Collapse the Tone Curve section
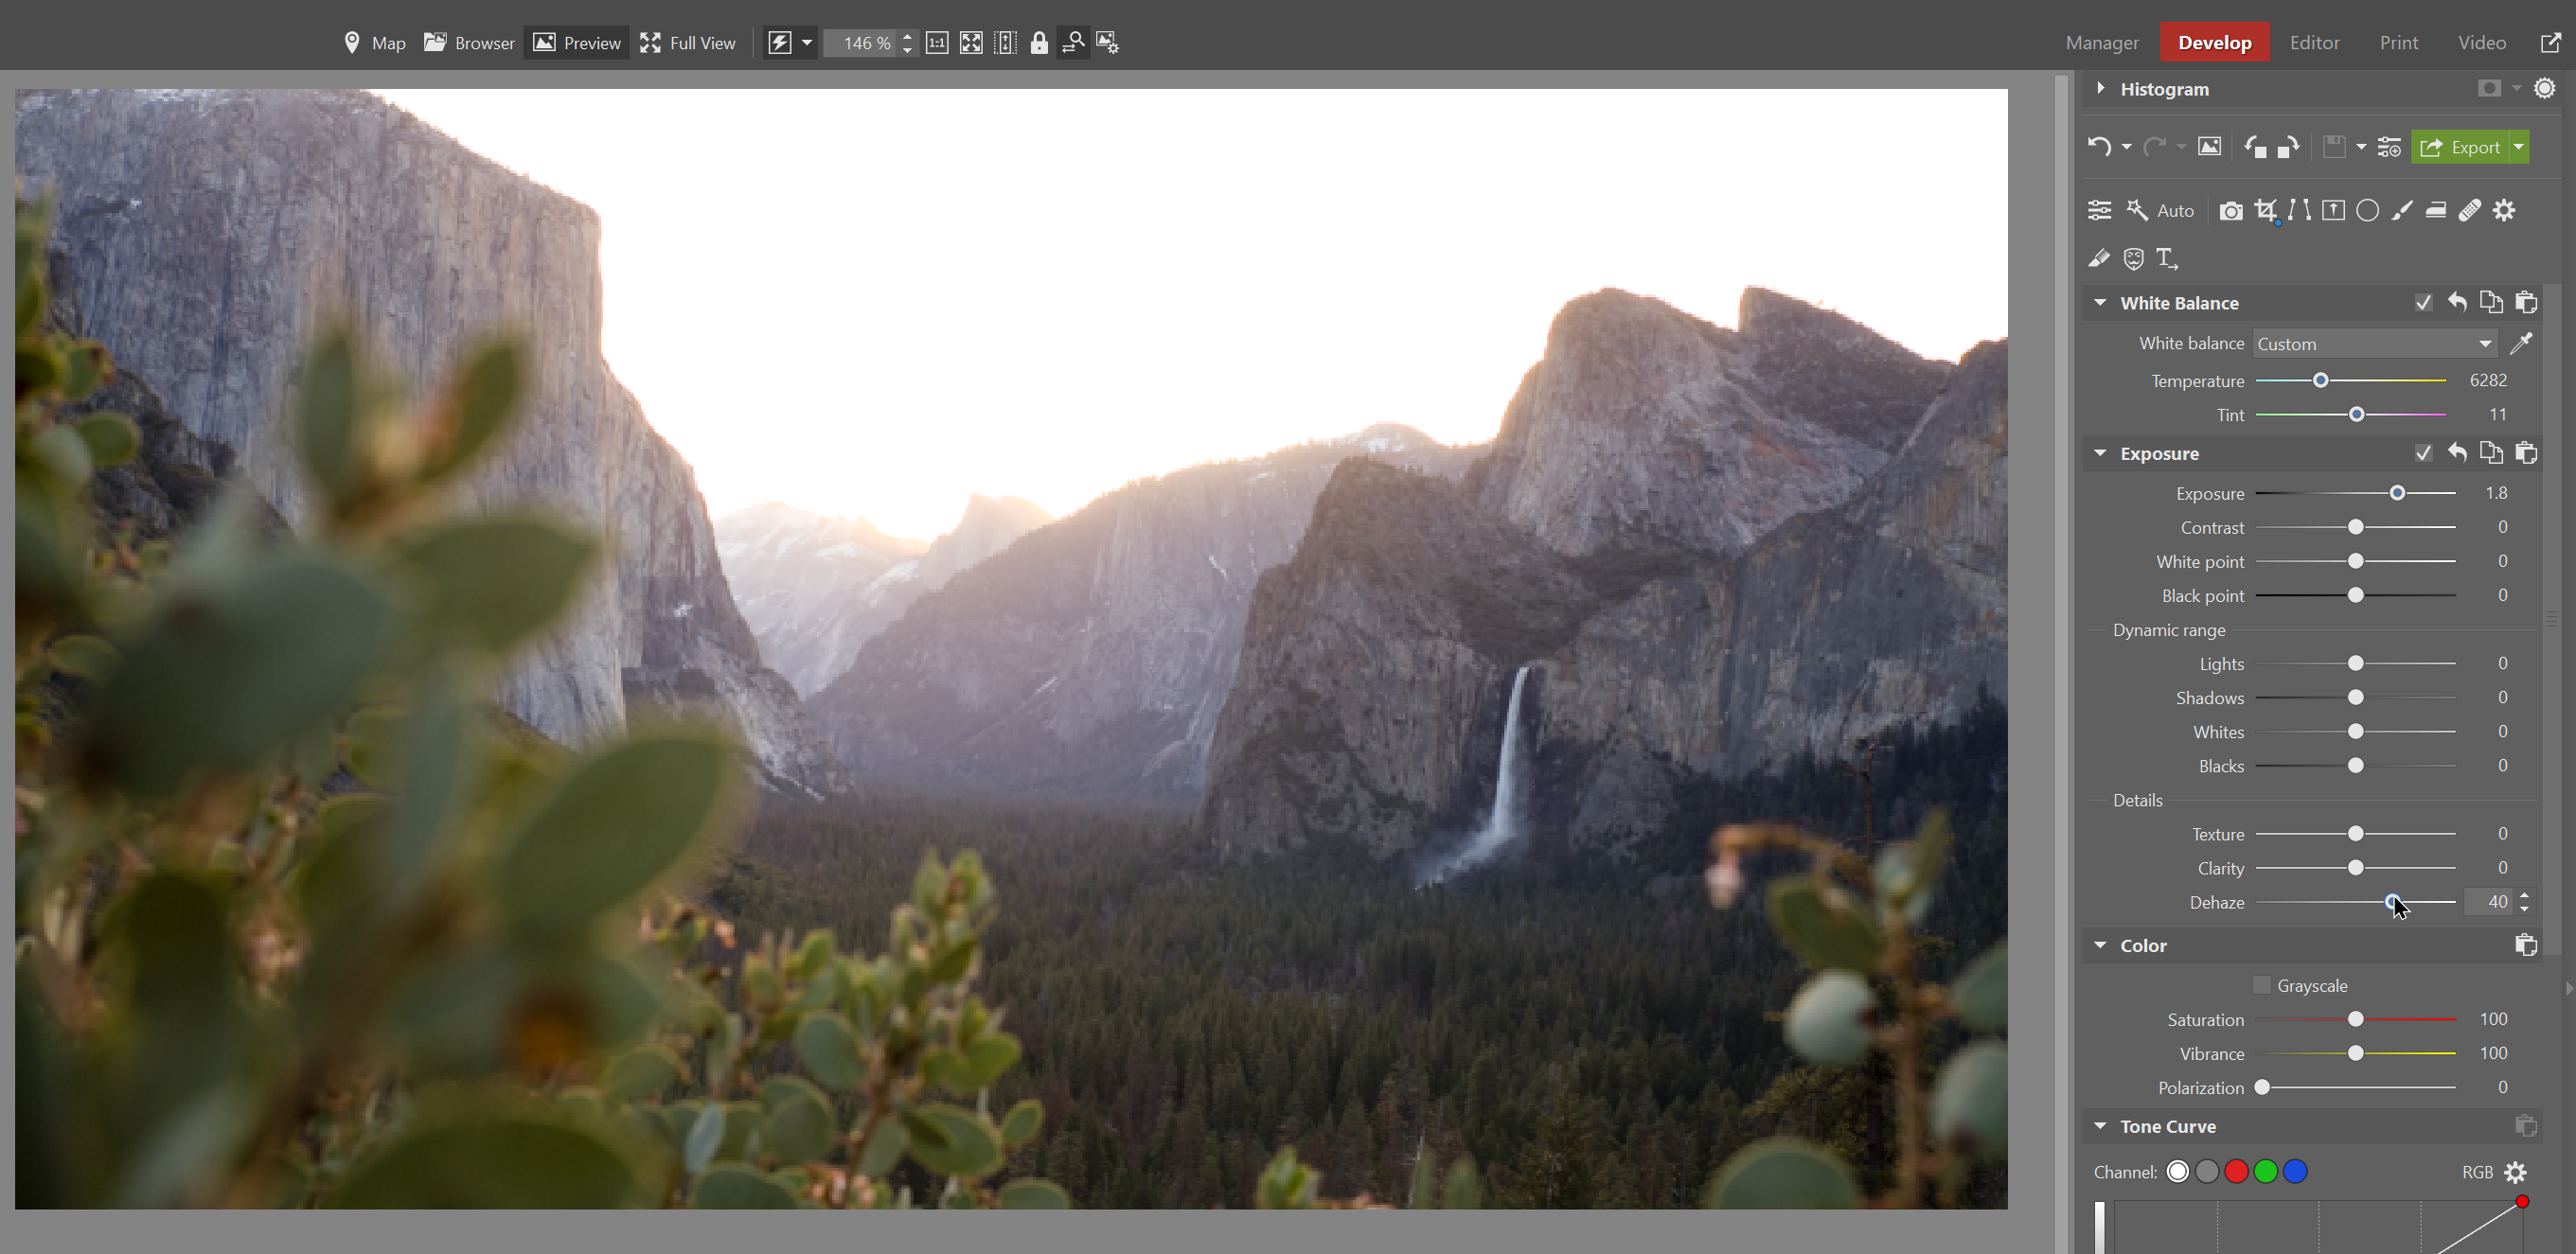This screenshot has width=2576, height=1254. [2100, 1126]
